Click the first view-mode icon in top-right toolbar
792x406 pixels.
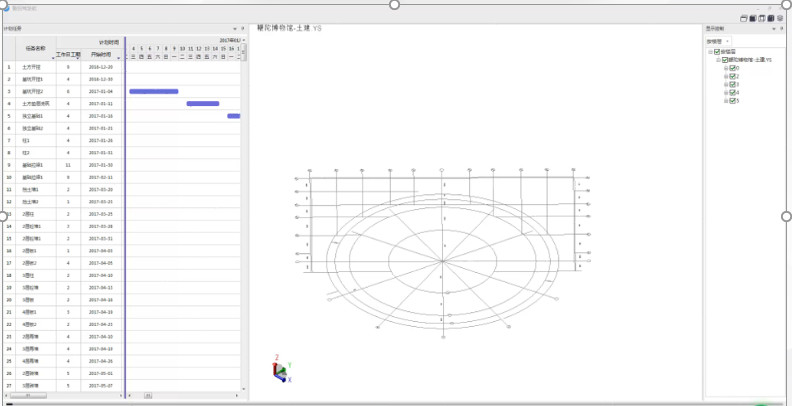(x=743, y=19)
